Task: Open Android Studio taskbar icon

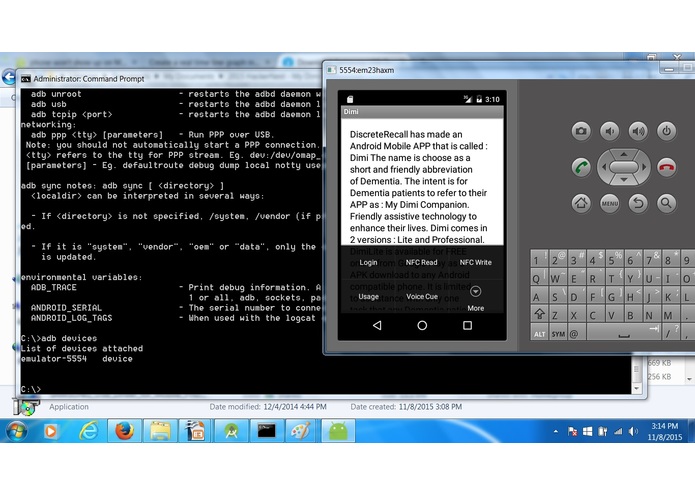Action: (231, 431)
